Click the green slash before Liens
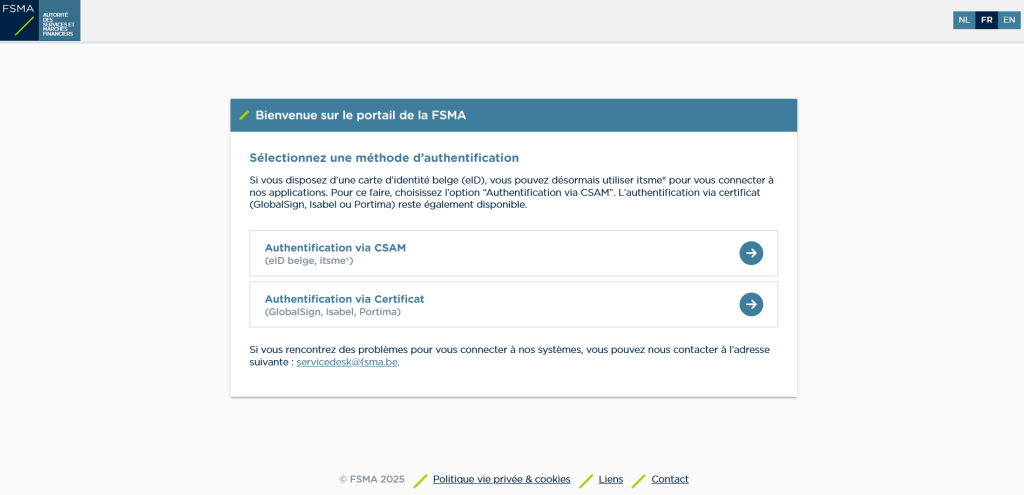 coord(586,480)
